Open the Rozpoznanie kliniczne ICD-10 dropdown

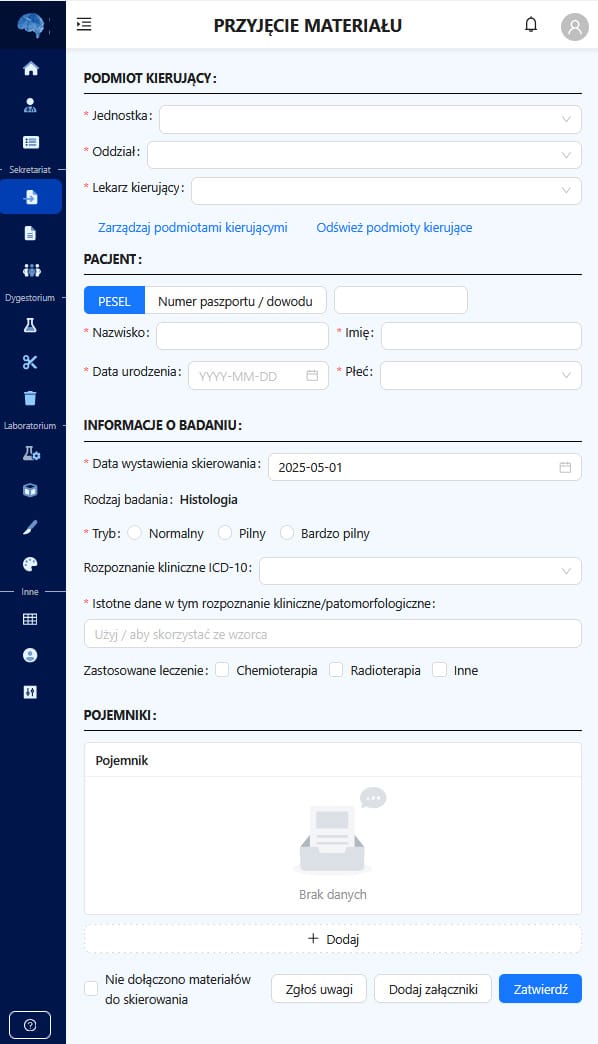click(x=420, y=571)
